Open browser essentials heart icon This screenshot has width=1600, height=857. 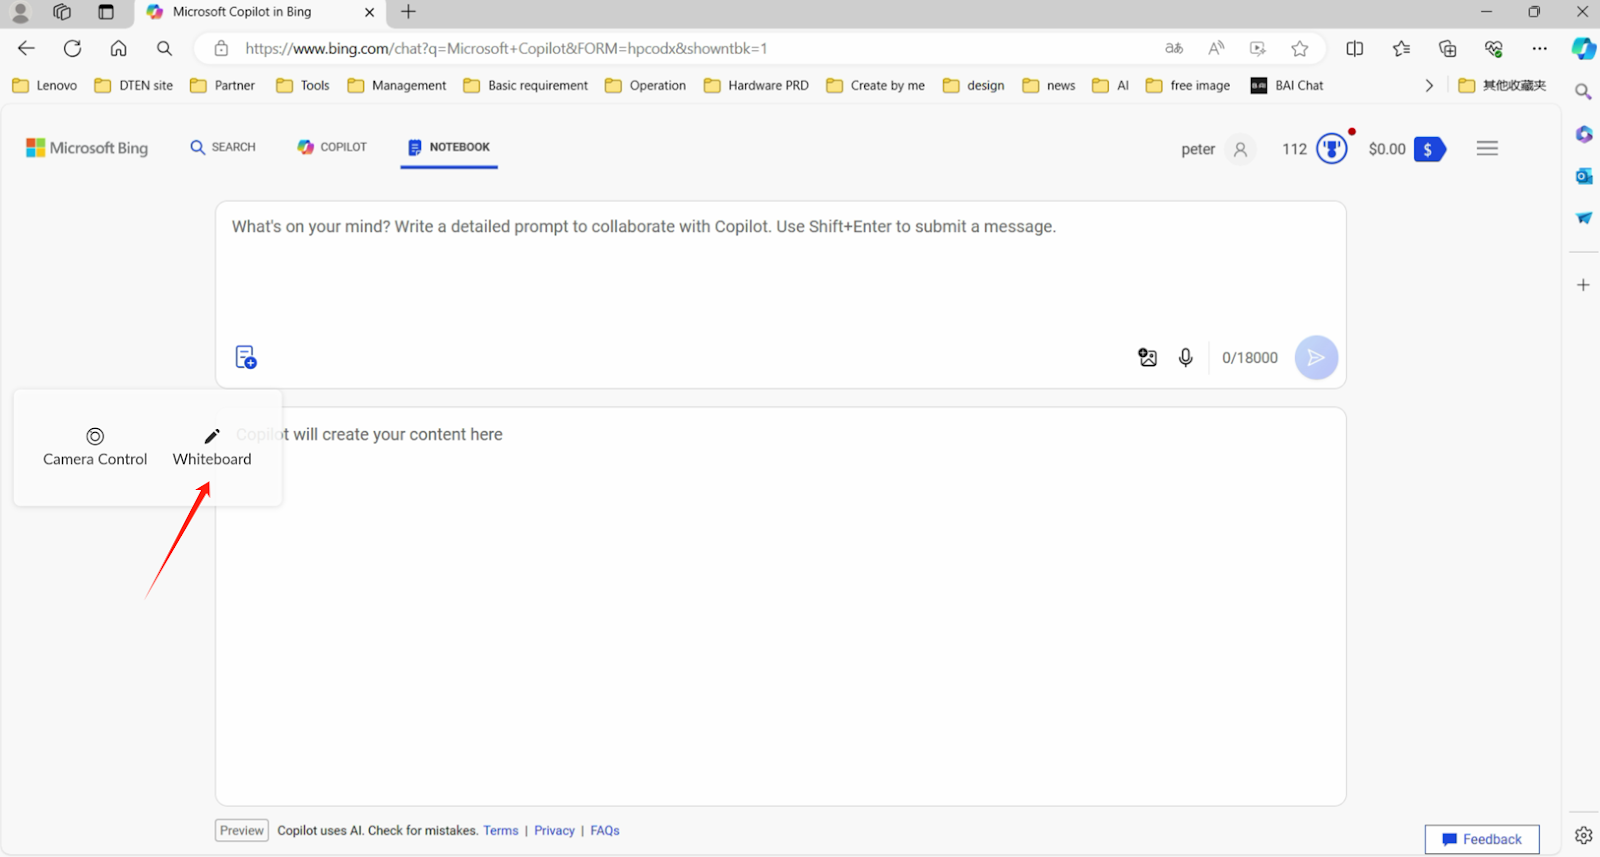pos(1493,48)
